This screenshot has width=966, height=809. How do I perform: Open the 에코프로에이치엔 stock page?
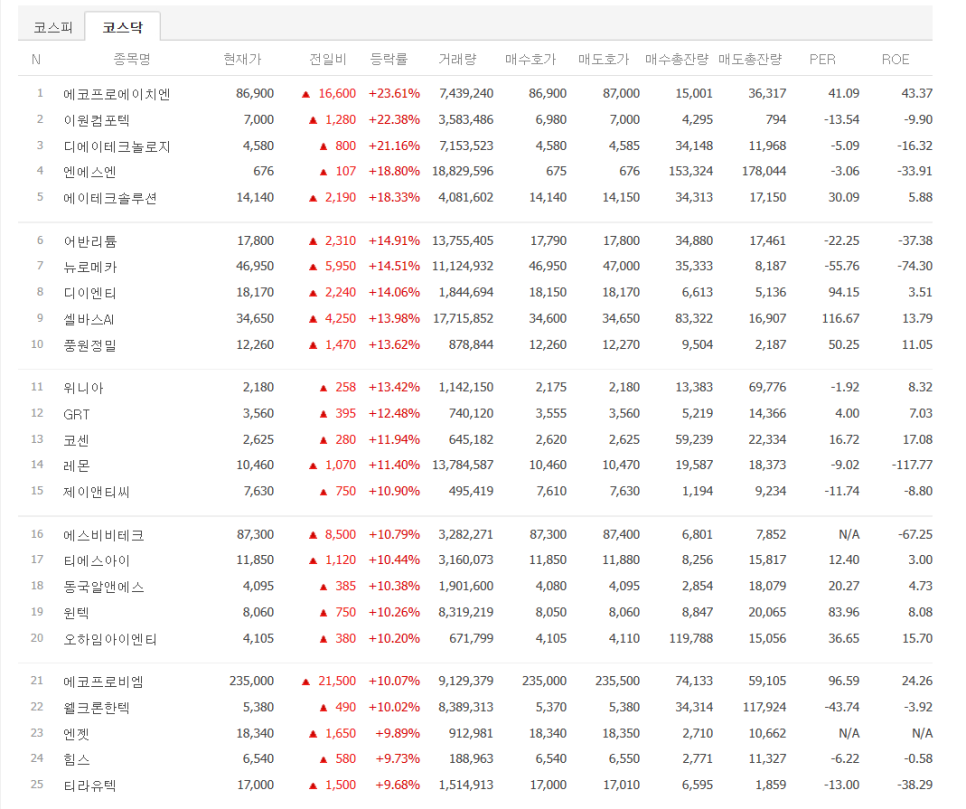pos(116,94)
